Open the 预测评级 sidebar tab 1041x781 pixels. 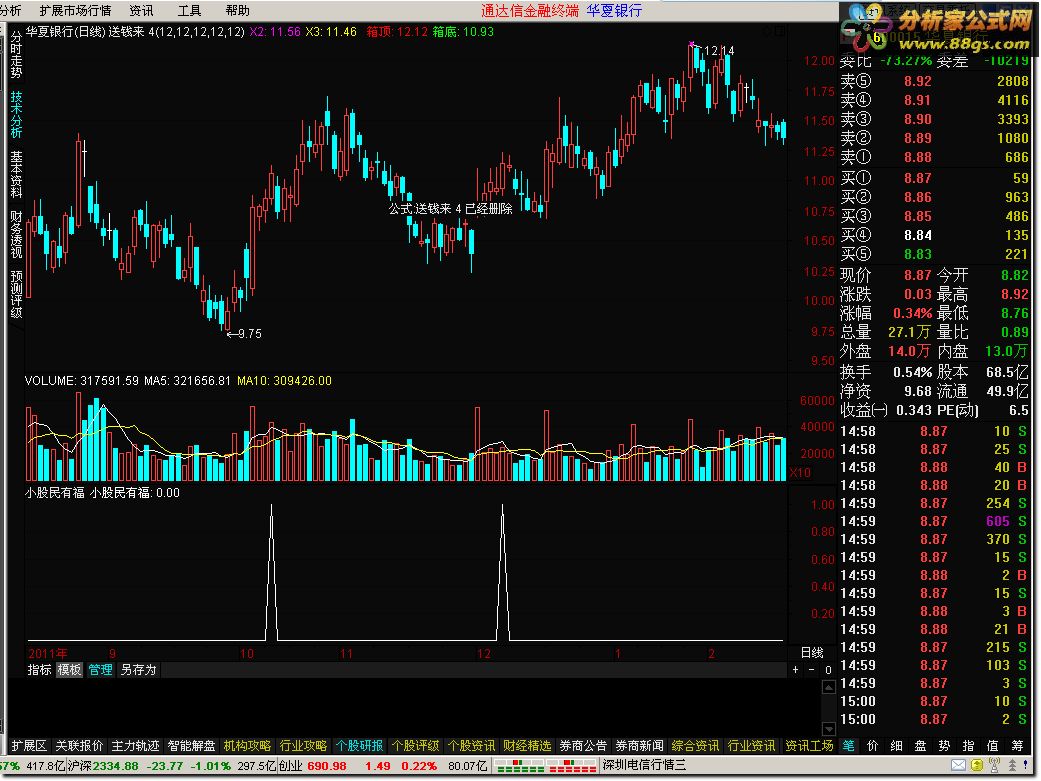[16, 294]
